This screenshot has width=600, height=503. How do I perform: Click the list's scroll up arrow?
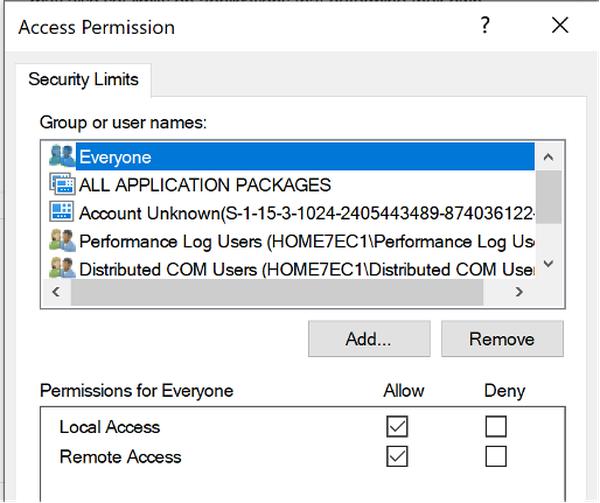pyautogui.click(x=548, y=157)
